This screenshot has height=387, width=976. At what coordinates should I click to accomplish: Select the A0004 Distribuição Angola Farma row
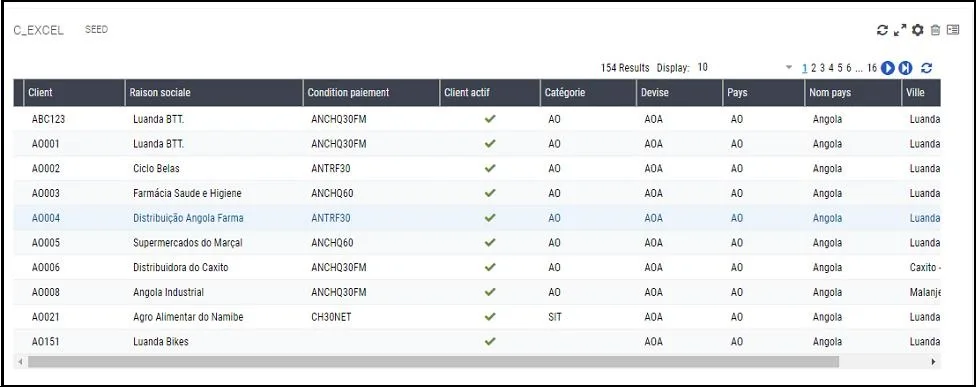(x=477, y=218)
